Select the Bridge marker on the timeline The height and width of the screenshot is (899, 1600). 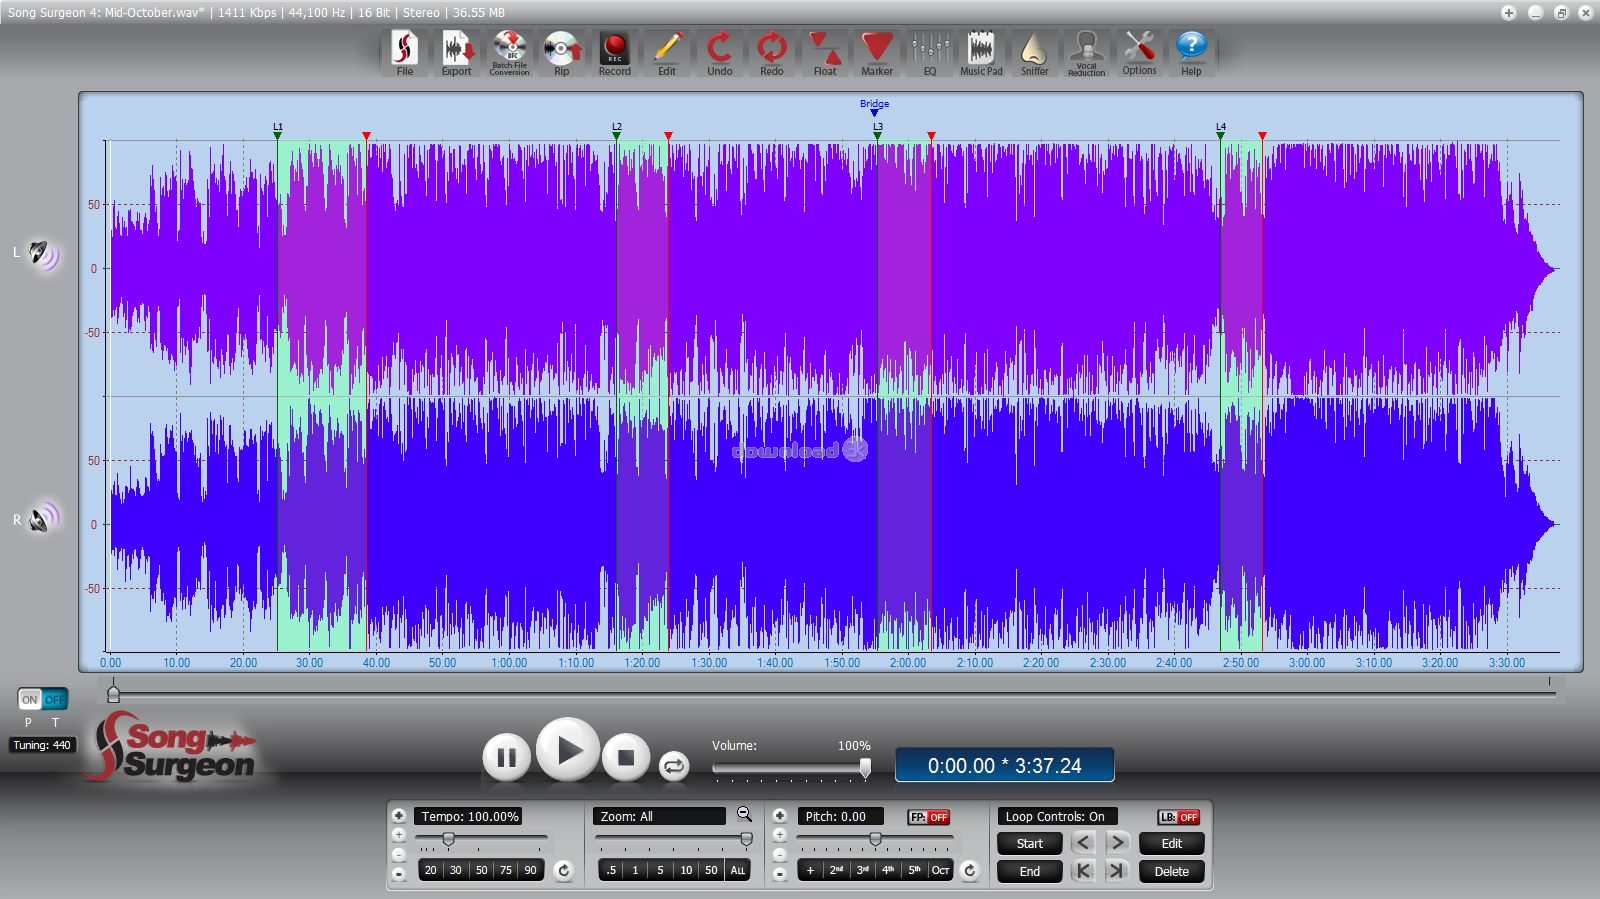pos(874,108)
